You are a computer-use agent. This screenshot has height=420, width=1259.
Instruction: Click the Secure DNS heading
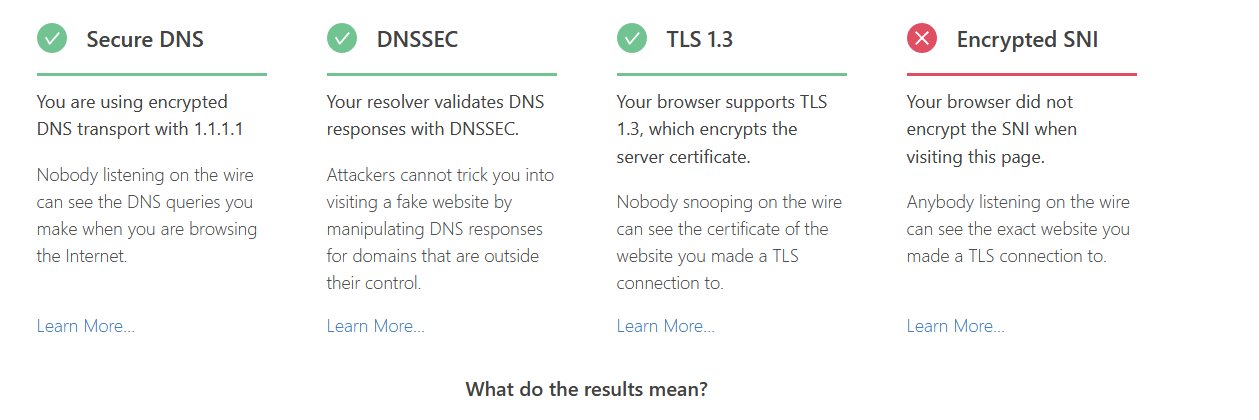(x=145, y=40)
